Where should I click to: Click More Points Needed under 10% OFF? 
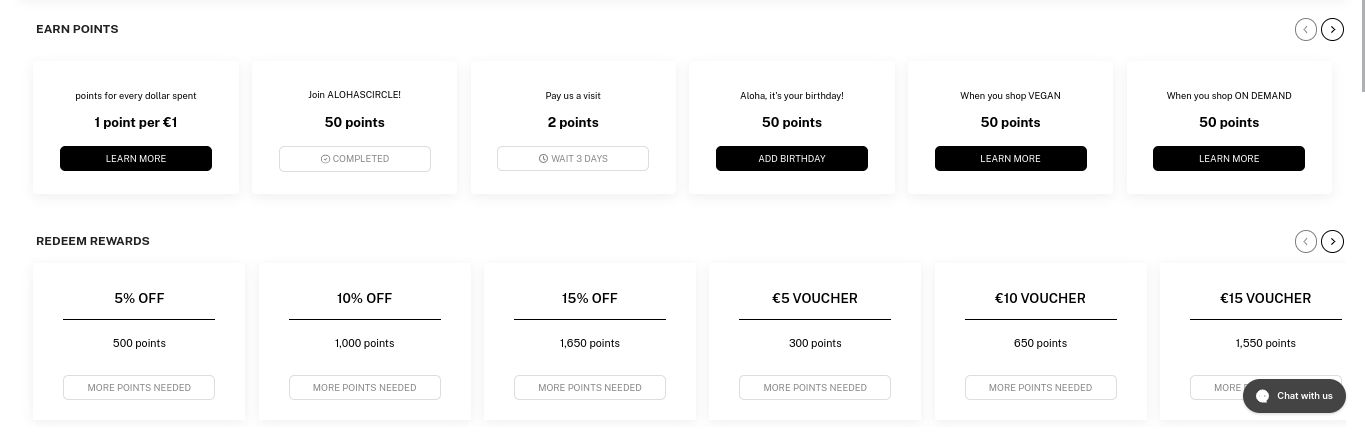click(365, 388)
